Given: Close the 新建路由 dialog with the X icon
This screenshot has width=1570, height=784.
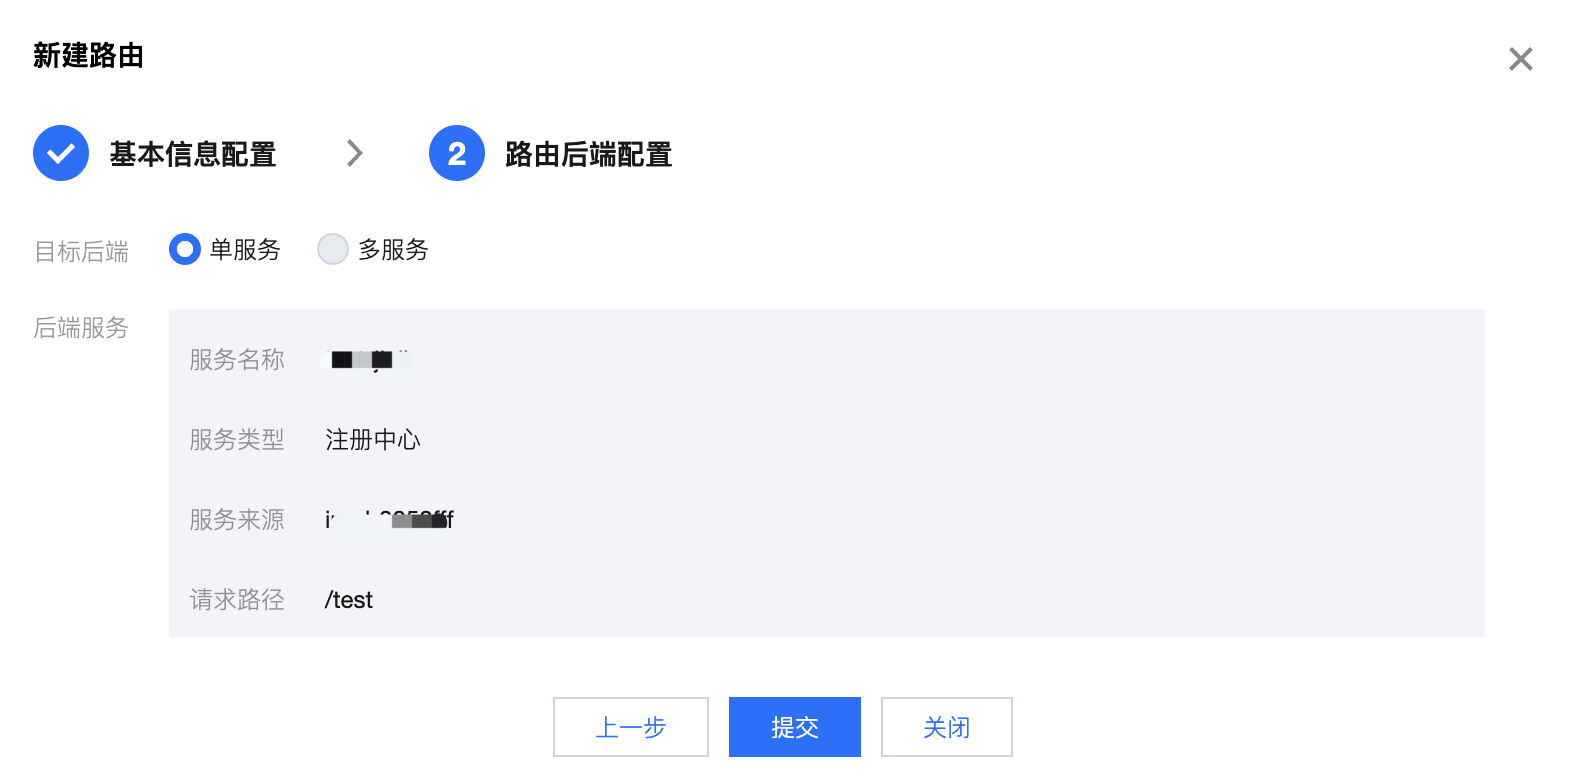Looking at the screenshot, I should [x=1520, y=59].
